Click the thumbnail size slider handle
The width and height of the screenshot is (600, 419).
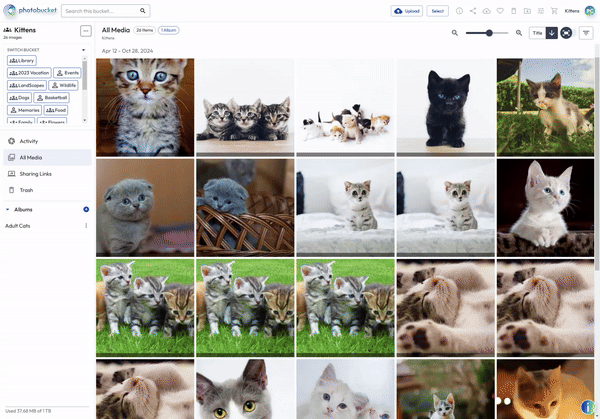point(489,33)
